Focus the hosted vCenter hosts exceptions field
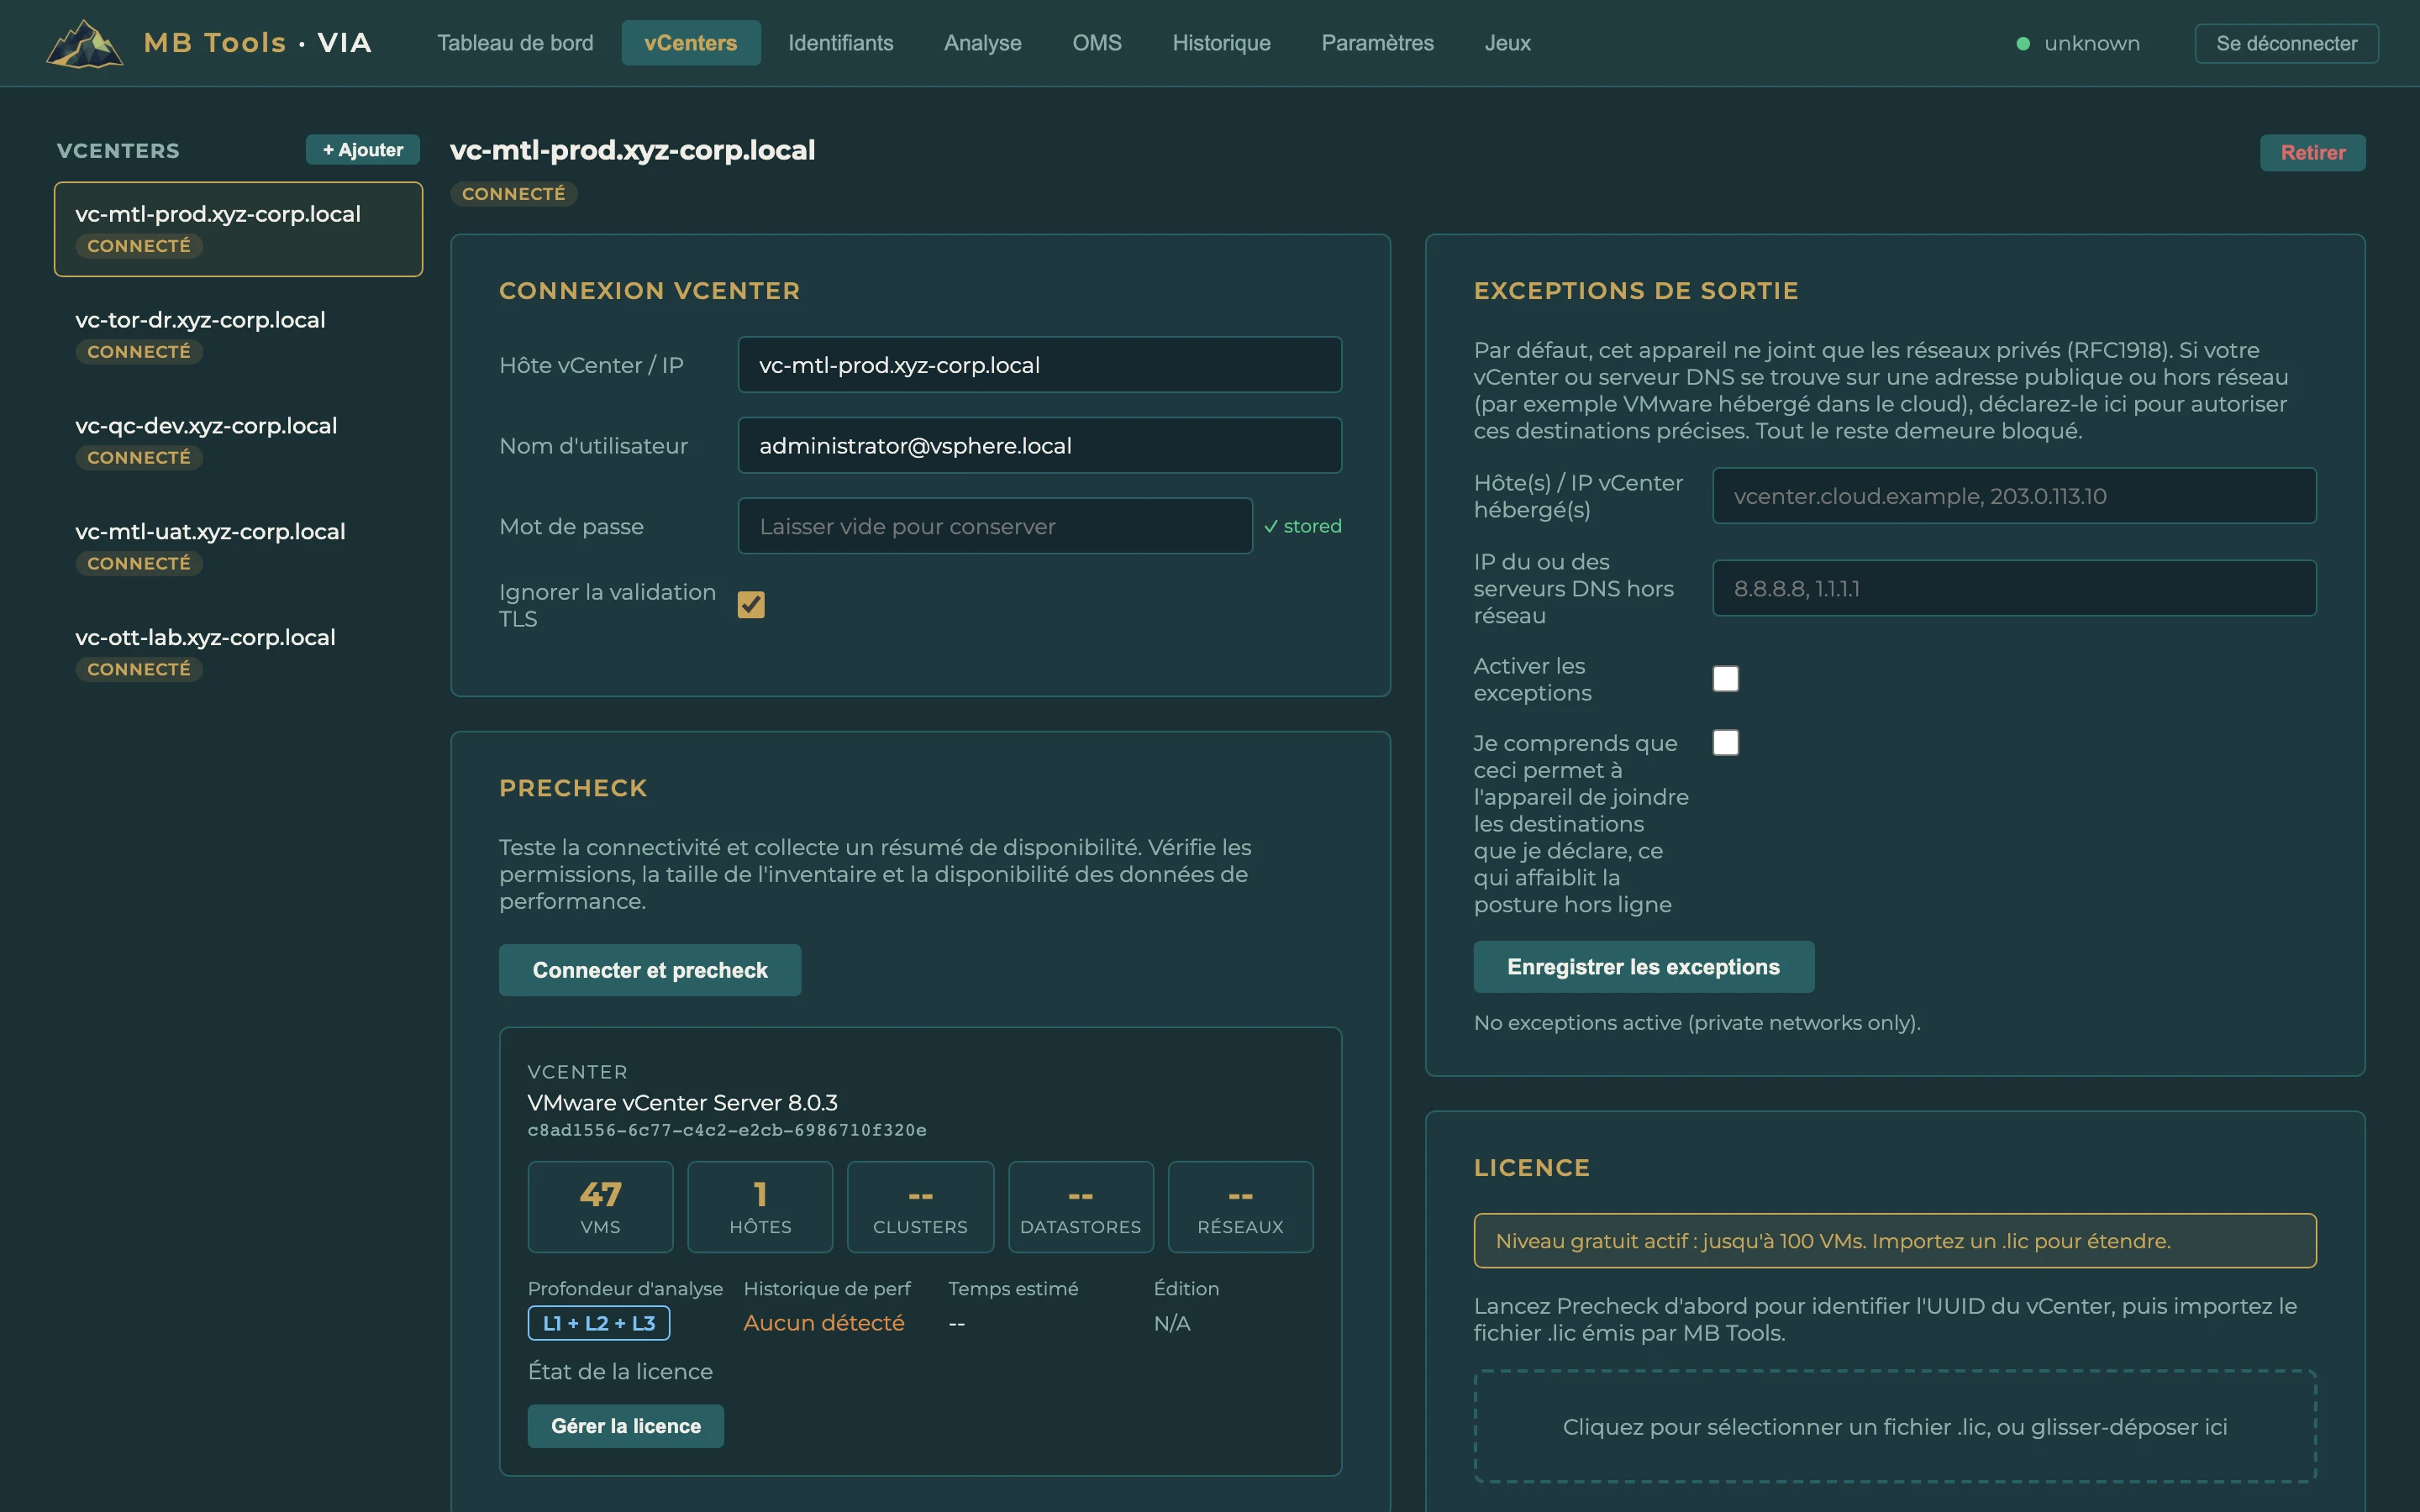The width and height of the screenshot is (2420, 1512). tap(2014, 496)
